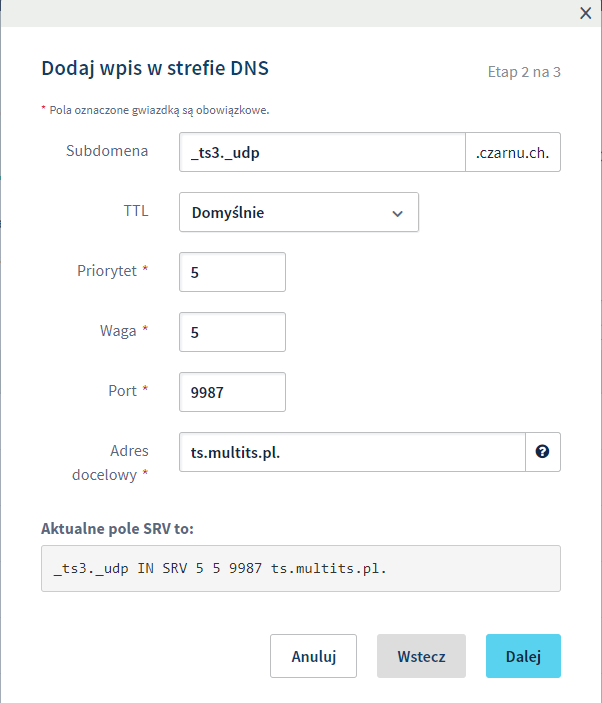Click the Adres docelowy input field
602x703 pixels.
coord(352,452)
